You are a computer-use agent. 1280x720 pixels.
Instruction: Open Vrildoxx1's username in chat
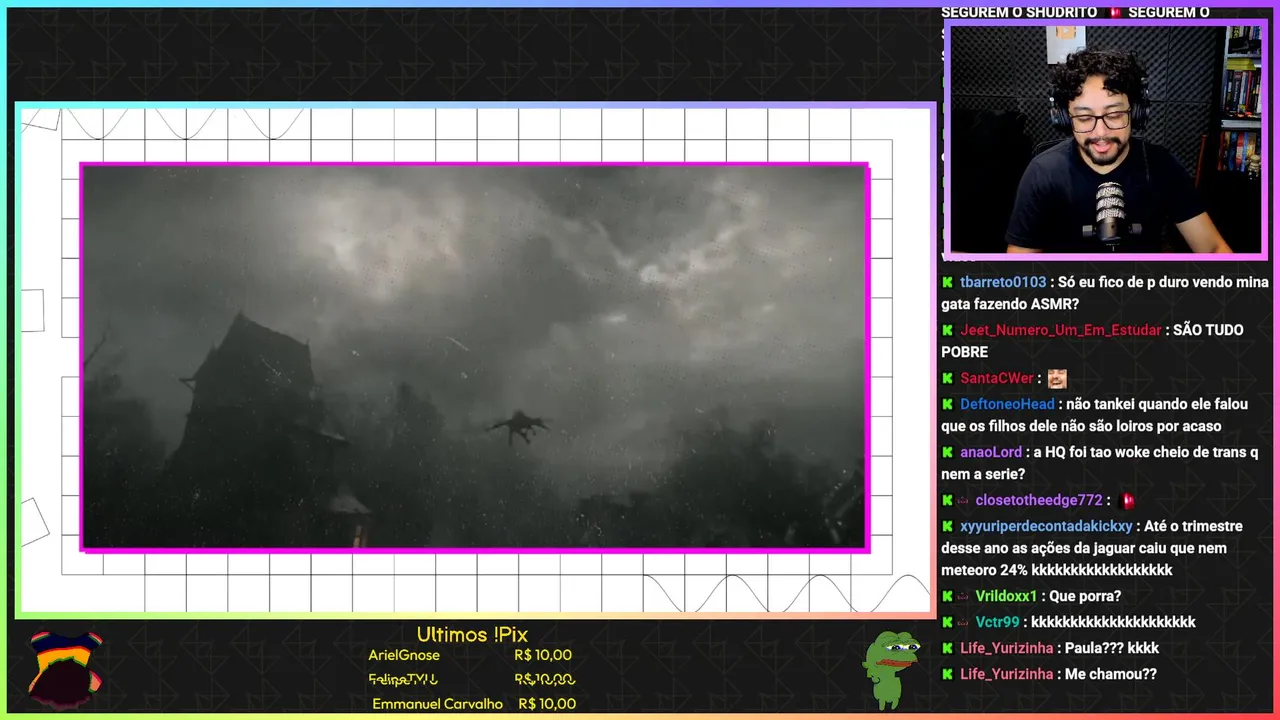click(1006, 597)
